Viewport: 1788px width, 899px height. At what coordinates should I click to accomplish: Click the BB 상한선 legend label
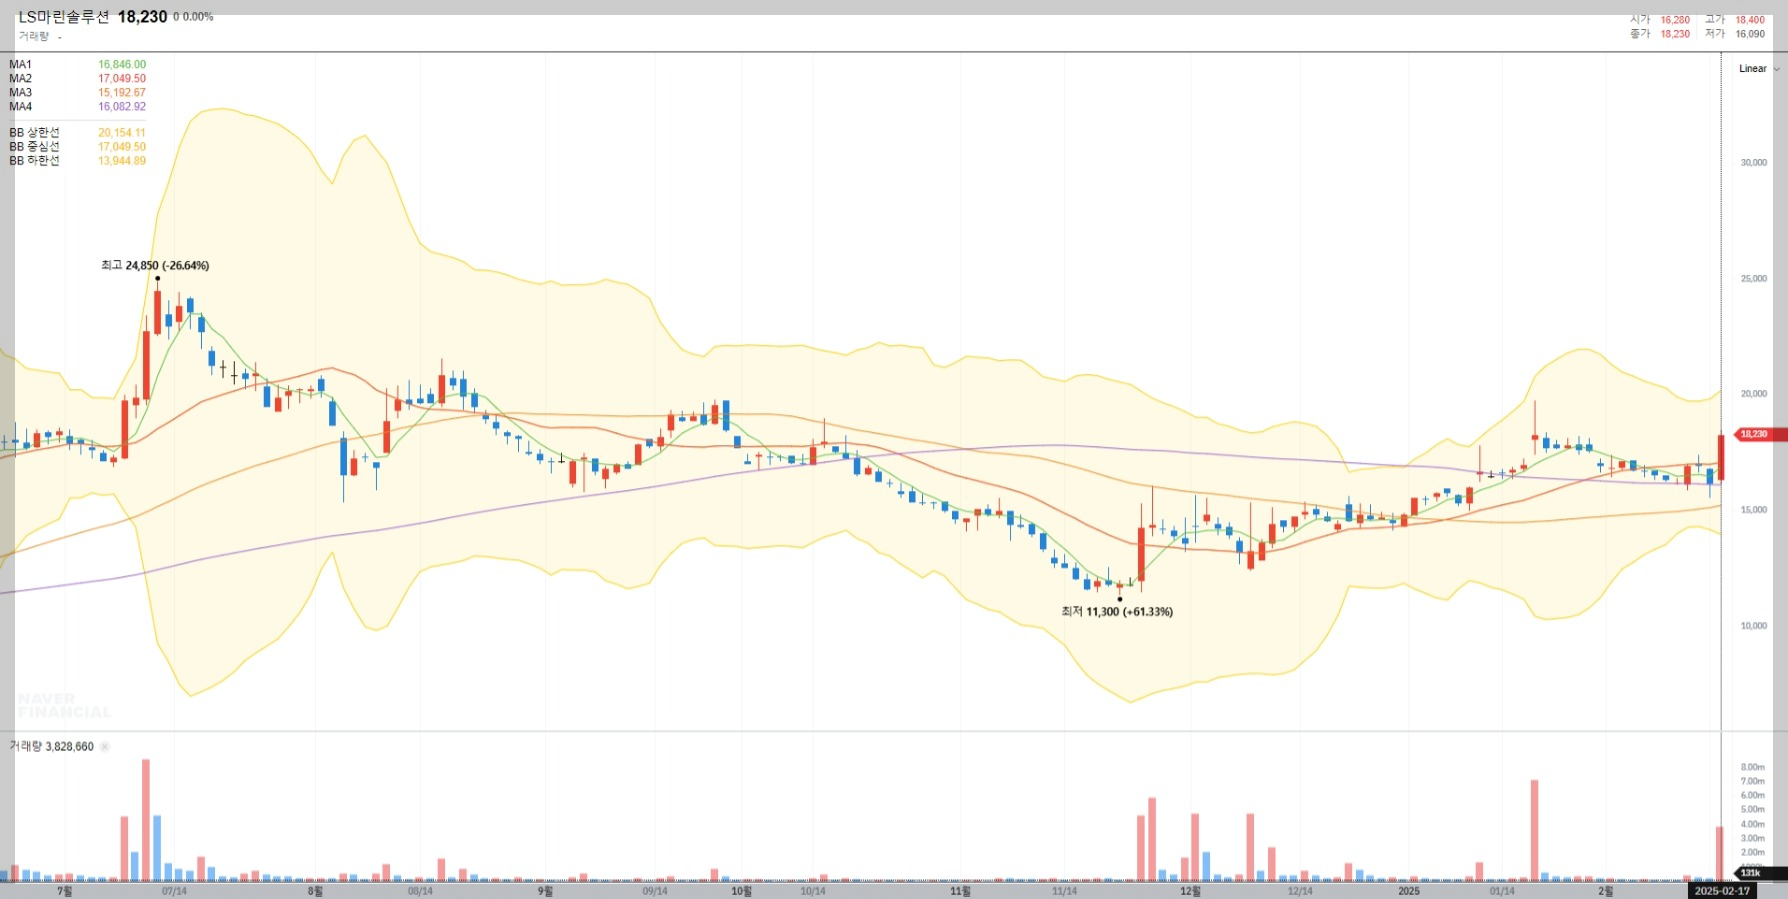pos(34,132)
